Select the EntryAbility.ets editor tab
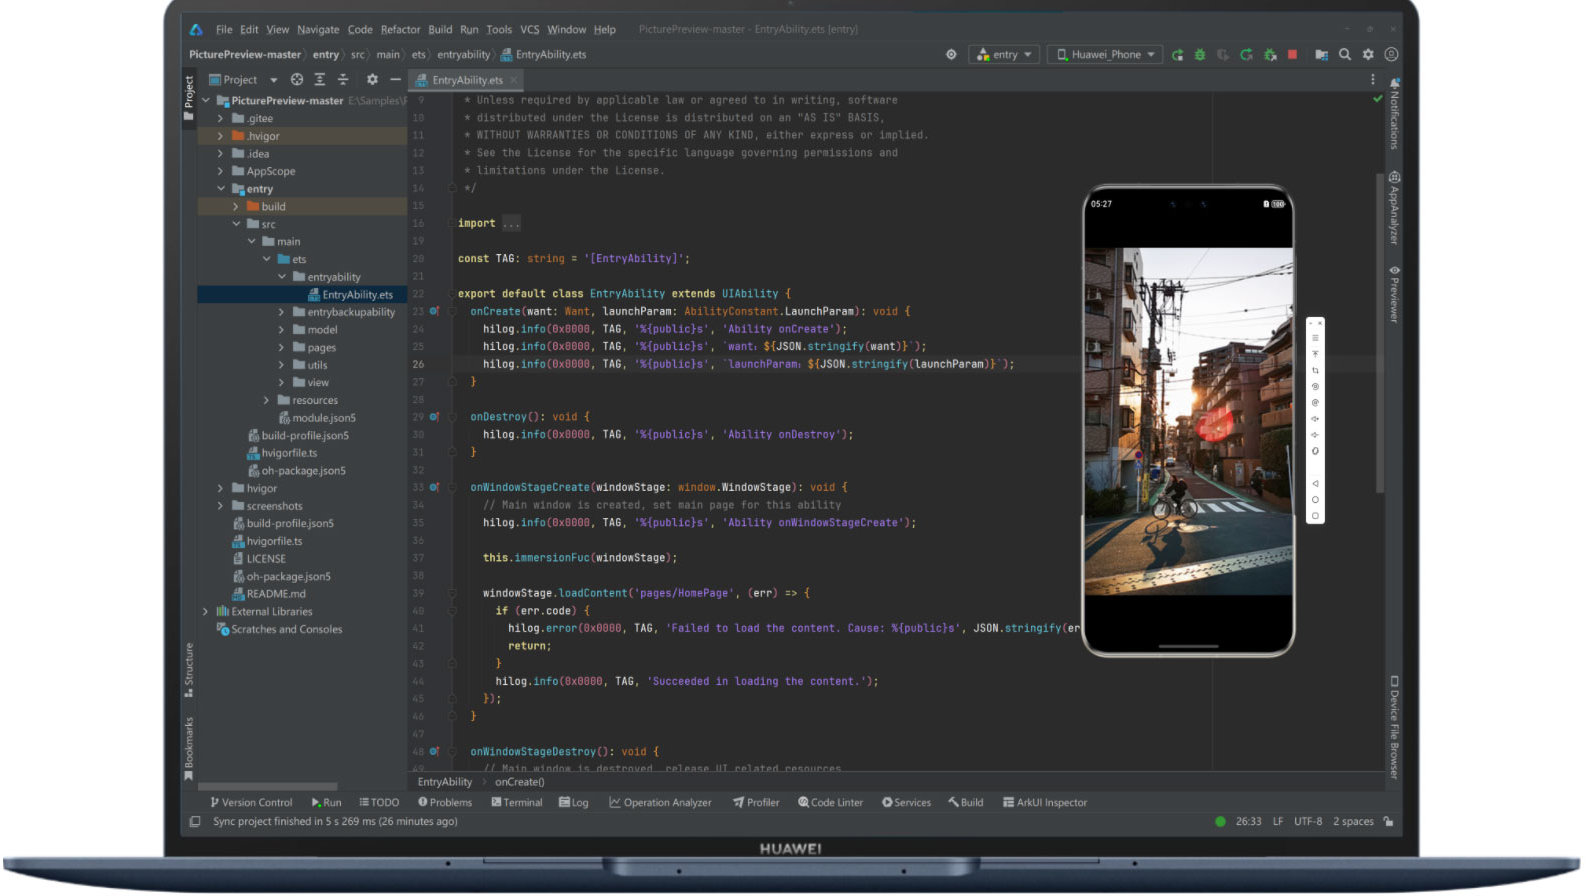This screenshot has height=896, width=1591. pyautogui.click(x=466, y=80)
